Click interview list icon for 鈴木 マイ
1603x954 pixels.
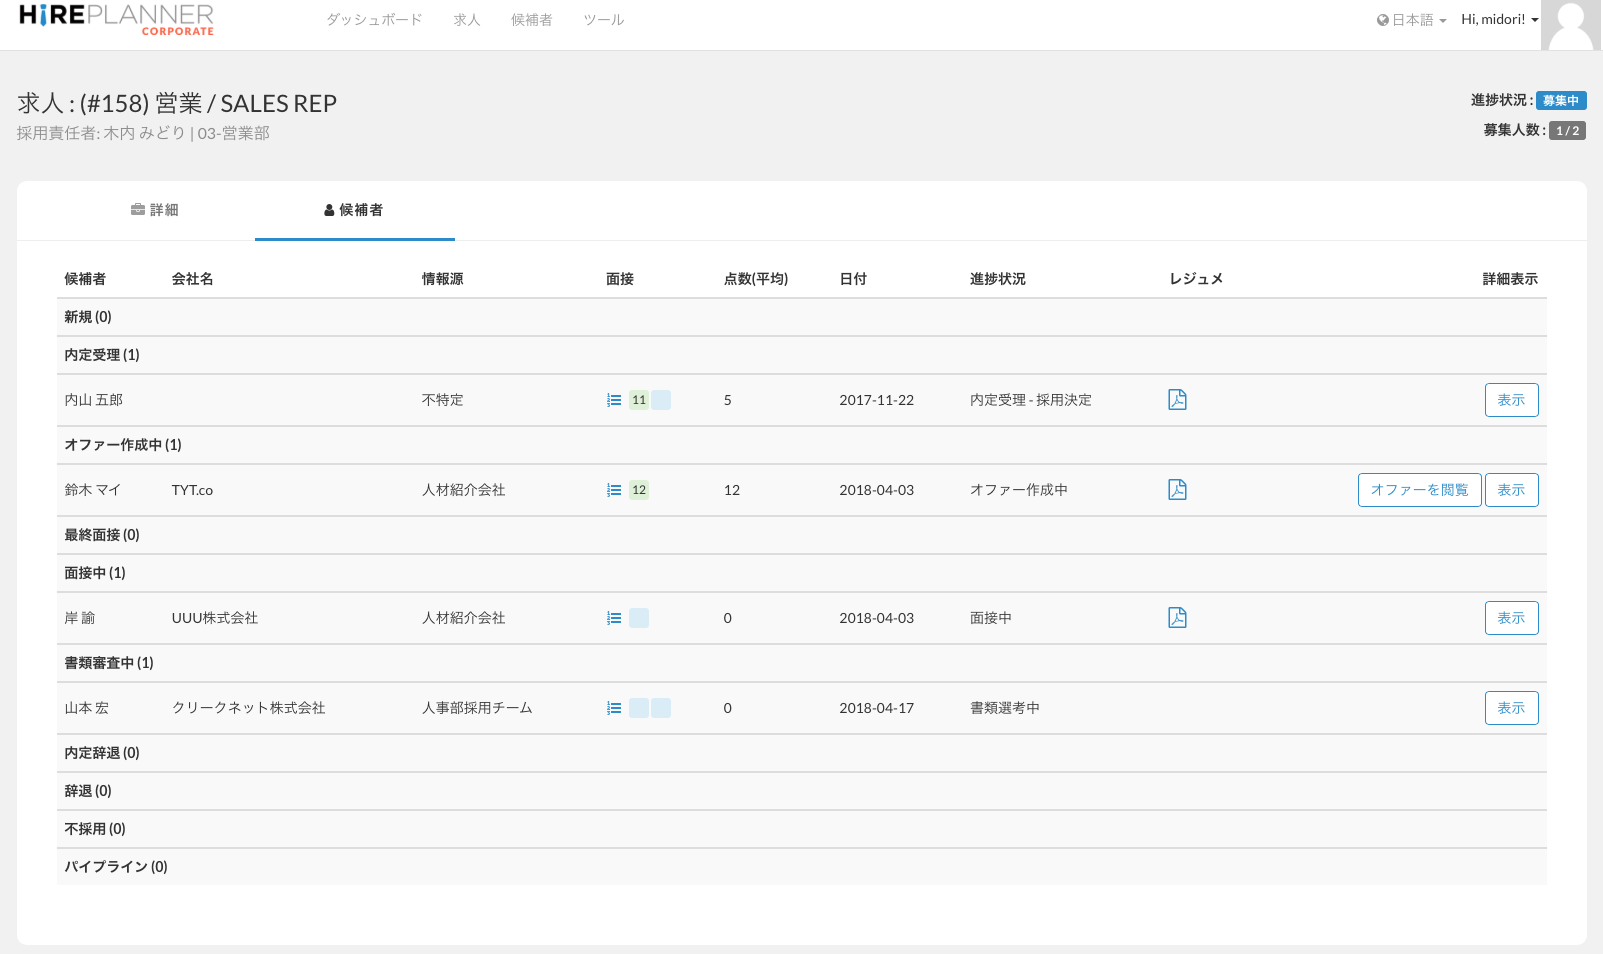pos(614,490)
